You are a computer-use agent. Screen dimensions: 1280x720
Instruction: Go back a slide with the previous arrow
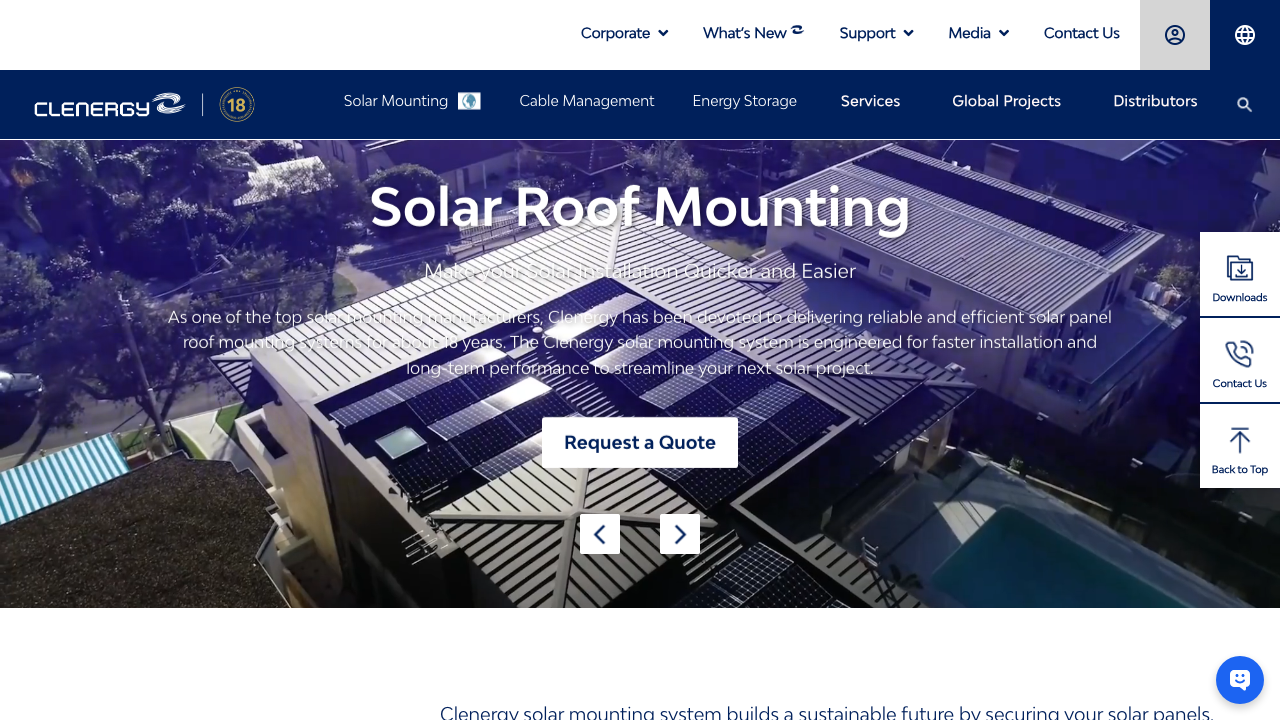pos(599,534)
